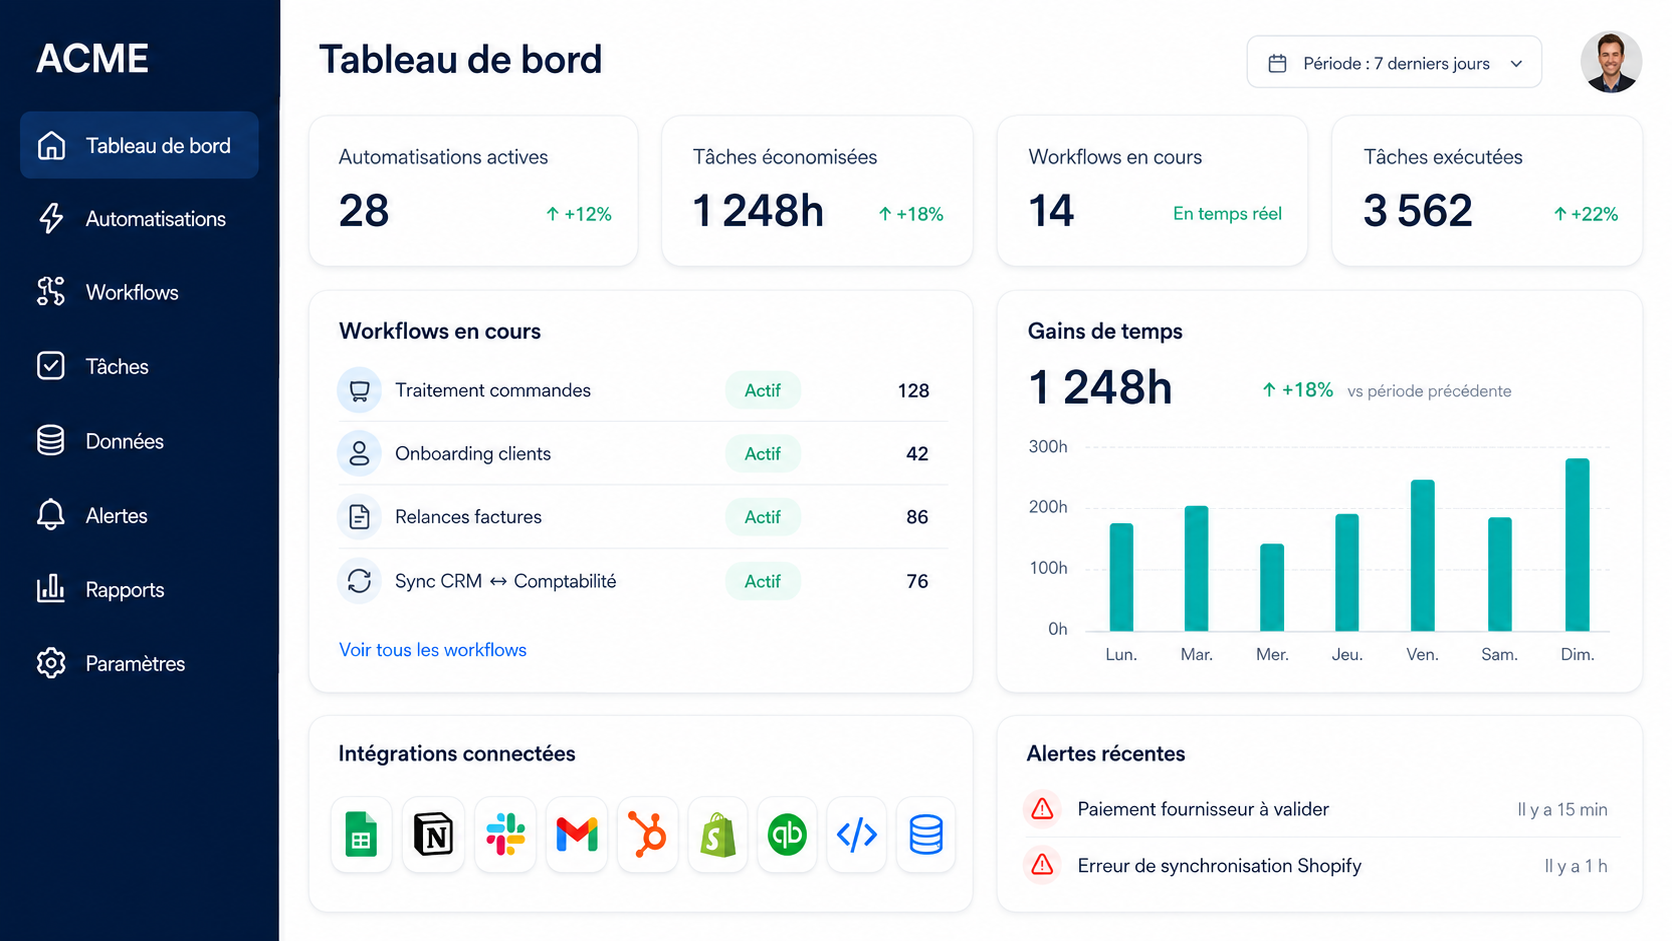1672x941 pixels.
Task: Click Actif badge for Traitement commandes
Action: point(763,390)
